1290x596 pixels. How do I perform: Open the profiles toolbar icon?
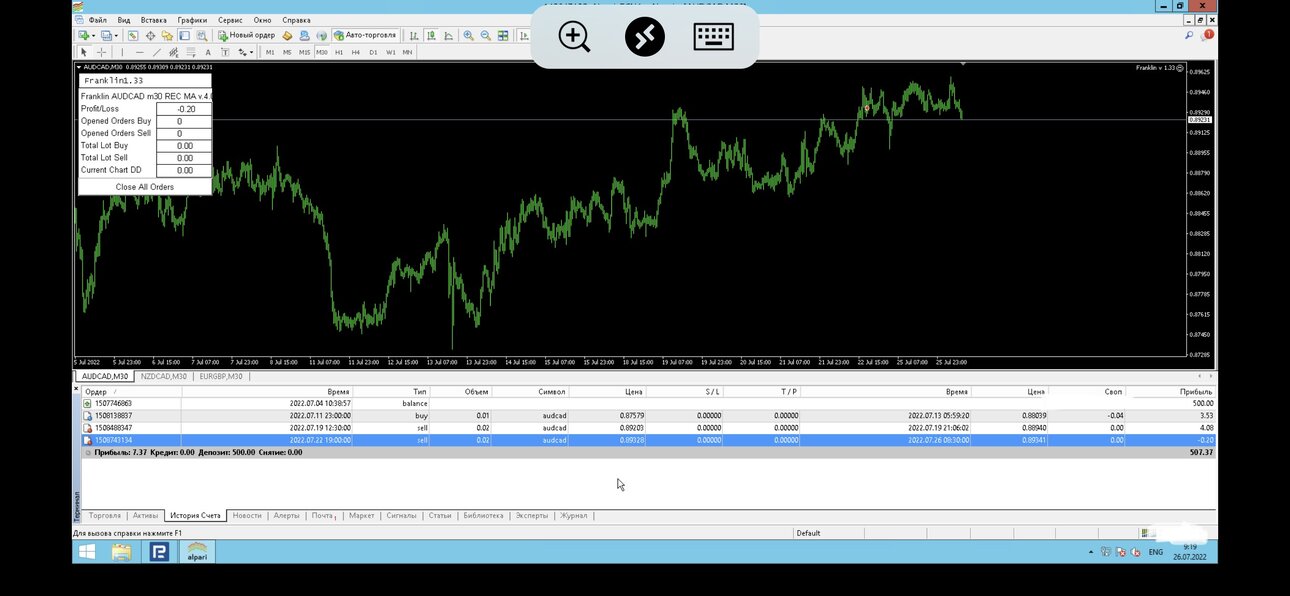point(107,35)
